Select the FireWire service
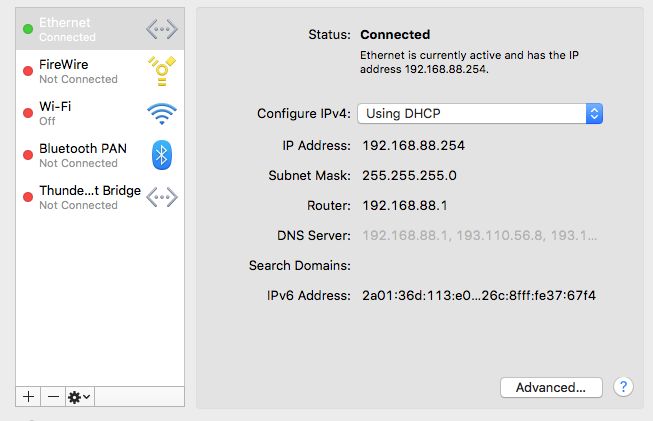Viewport: 653px width, 421px height. click(100, 71)
